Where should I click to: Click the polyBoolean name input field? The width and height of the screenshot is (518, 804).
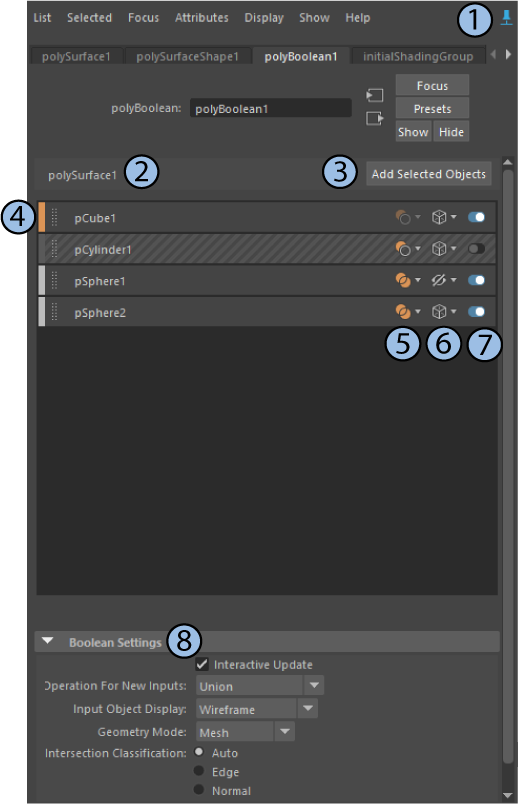pyautogui.click(x=271, y=109)
